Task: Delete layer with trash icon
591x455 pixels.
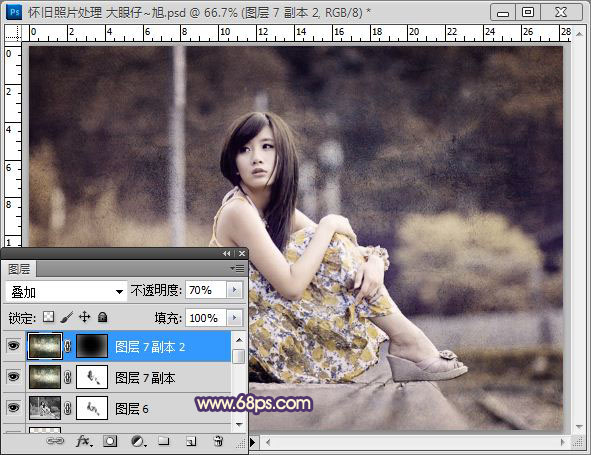Action: [x=218, y=441]
